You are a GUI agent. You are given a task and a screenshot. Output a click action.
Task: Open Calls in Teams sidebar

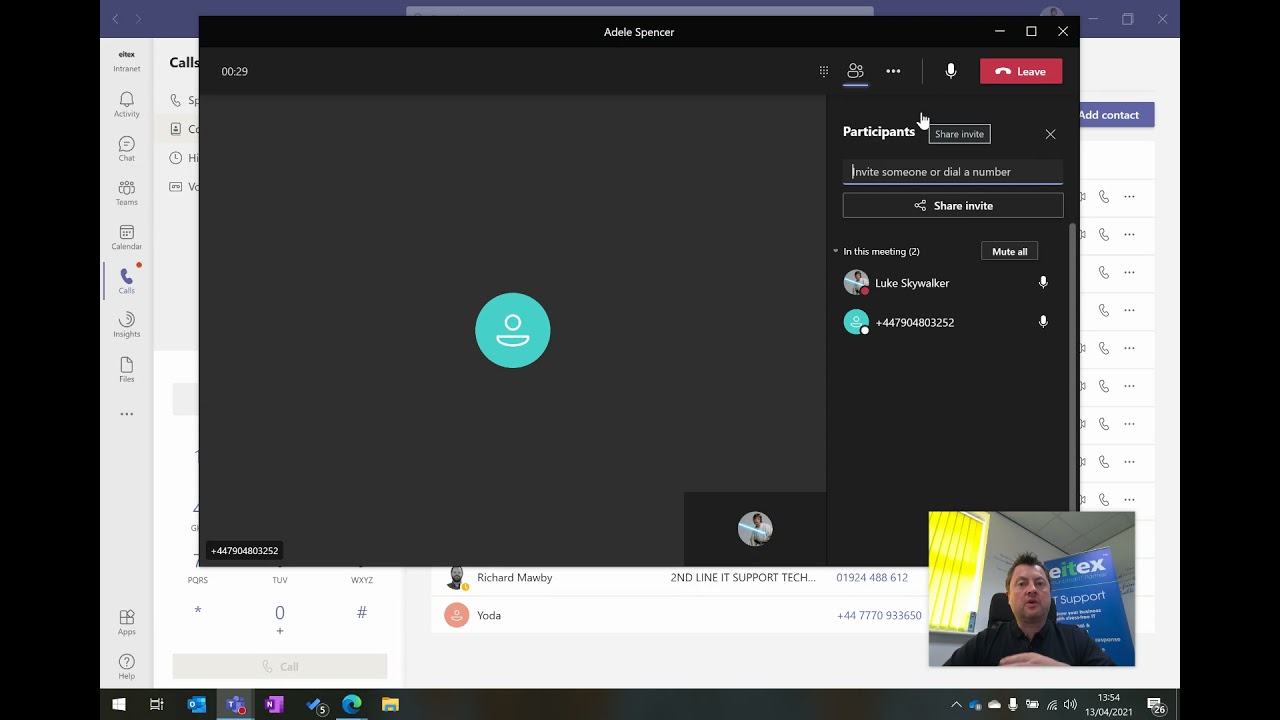coord(126,281)
